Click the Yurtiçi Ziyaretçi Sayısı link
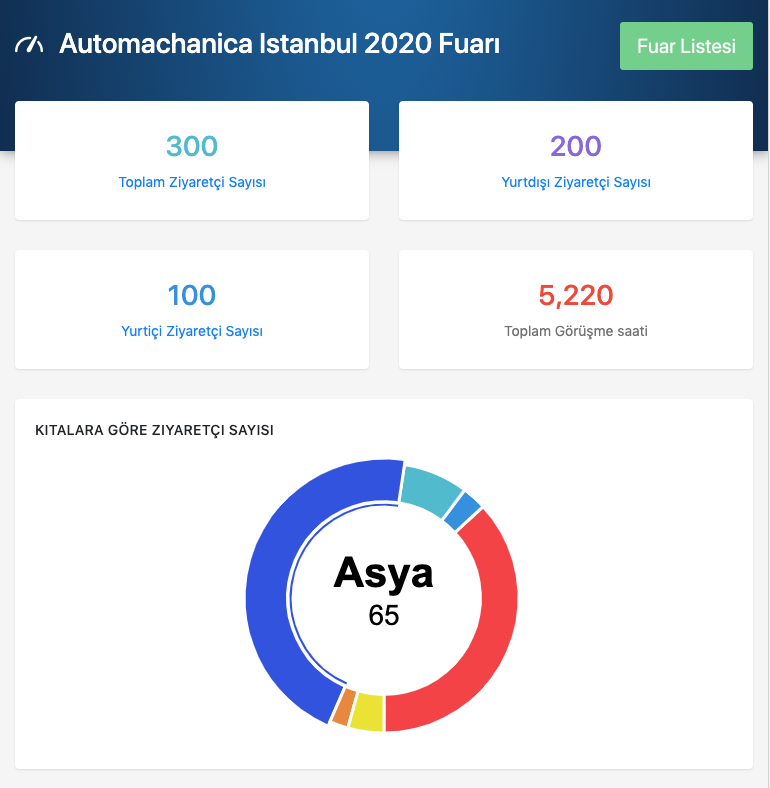The width and height of the screenshot is (770, 788). [192, 331]
